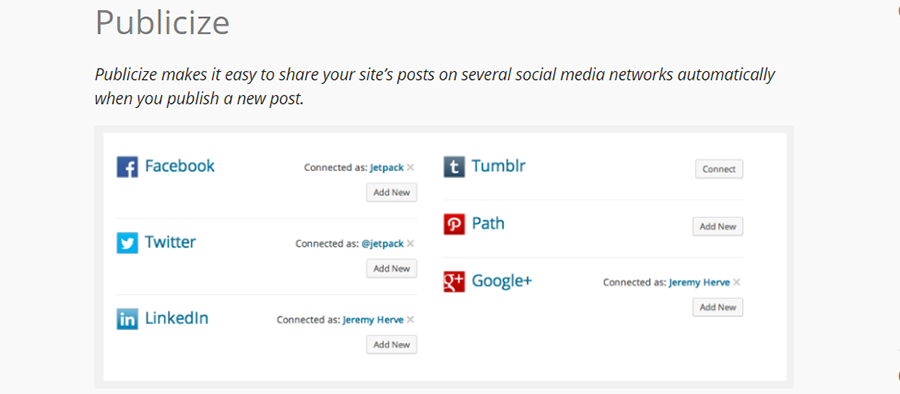Add a new Twitter connection
This screenshot has width=900, height=394.
pos(391,268)
